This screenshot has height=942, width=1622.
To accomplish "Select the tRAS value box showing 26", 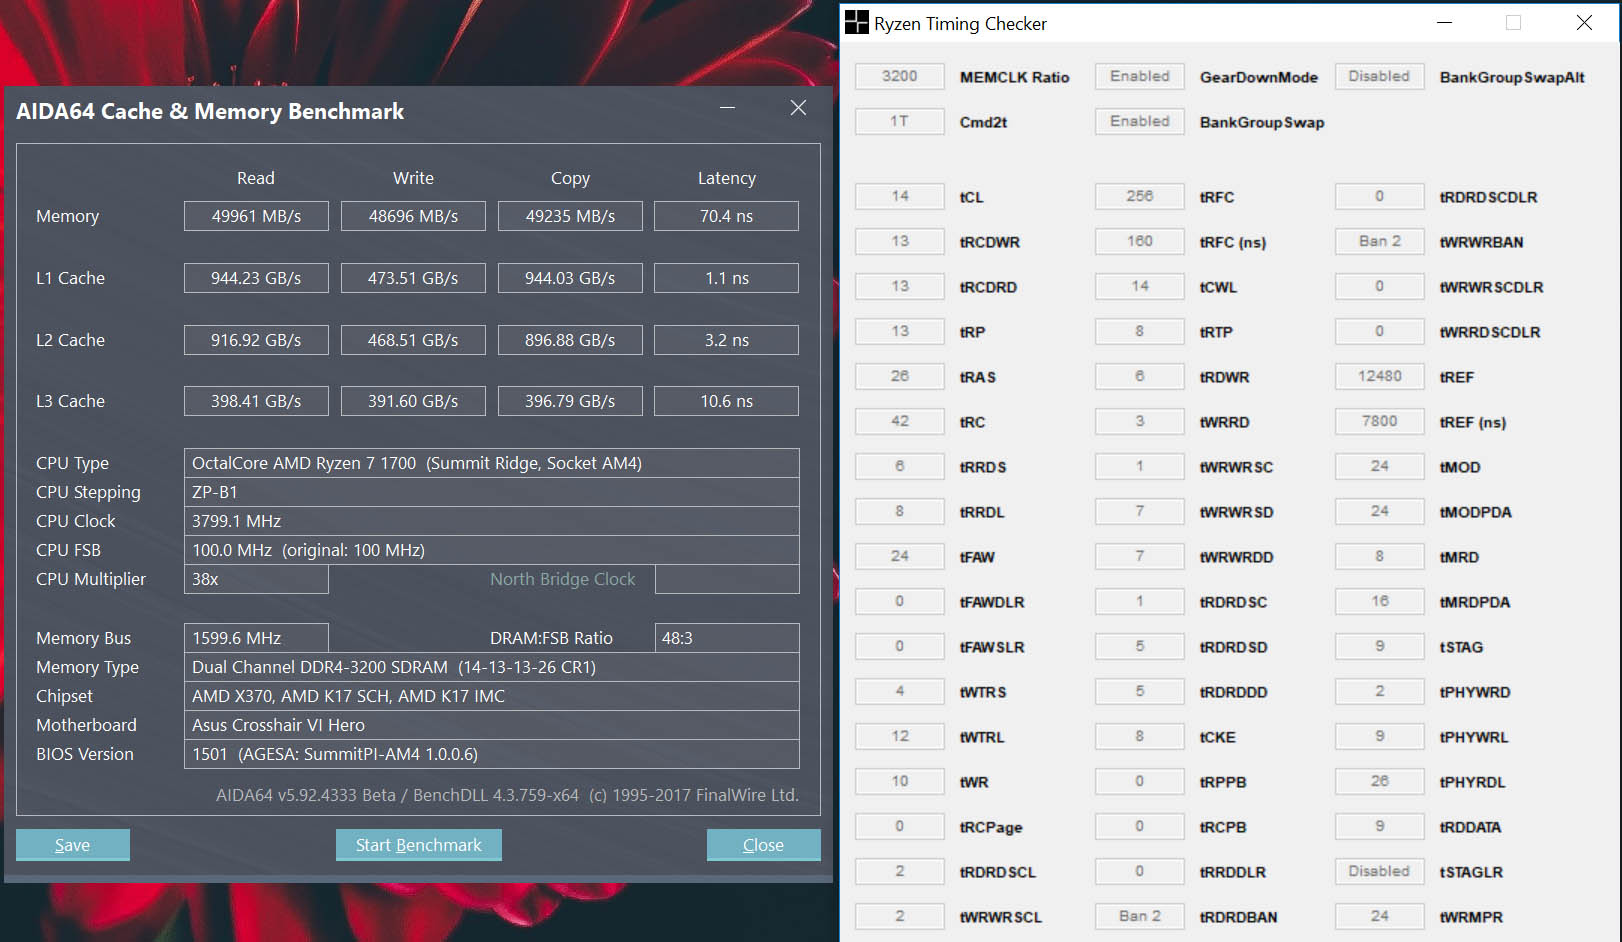I will point(900,376).
